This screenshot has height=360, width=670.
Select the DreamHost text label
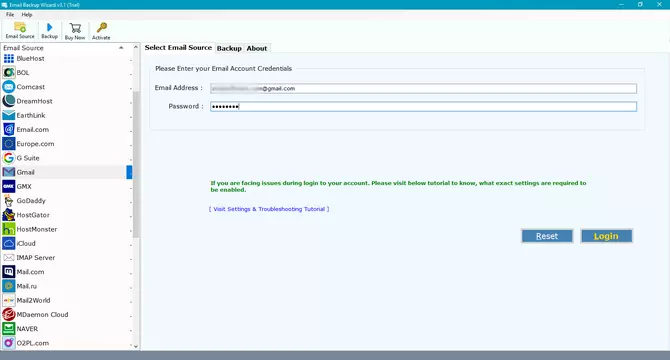click(34, 101)
